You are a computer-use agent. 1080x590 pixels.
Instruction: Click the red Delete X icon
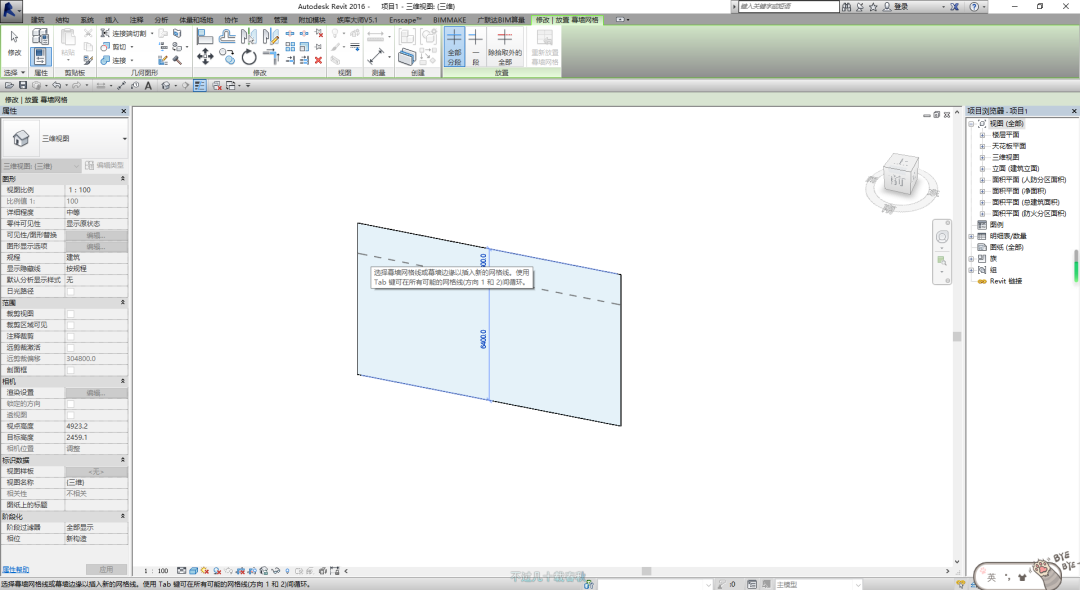tap(318, 59)
